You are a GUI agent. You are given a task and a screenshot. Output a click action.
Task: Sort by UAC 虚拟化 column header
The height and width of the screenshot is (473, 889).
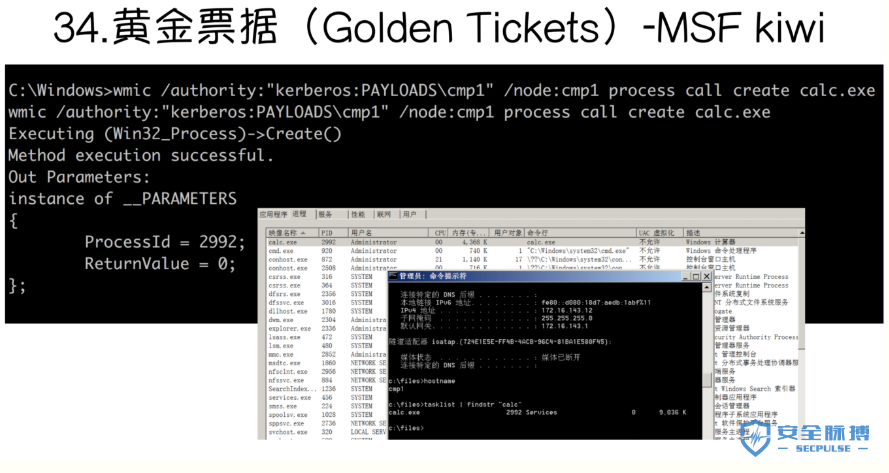click(x=659, y=233)
